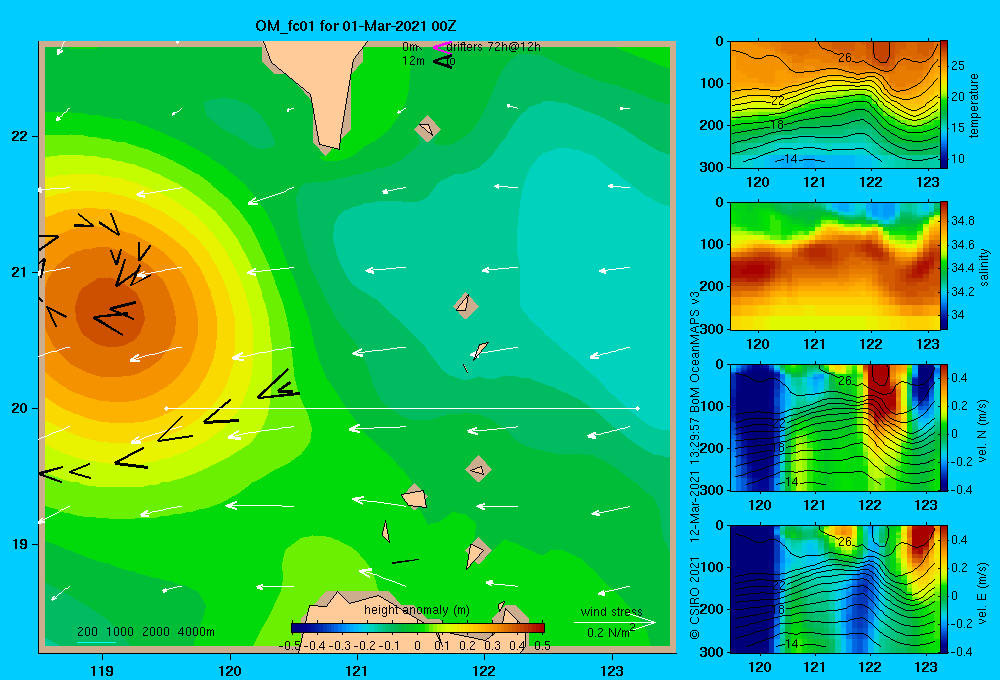The height and width of the screenshot is (680, 1000).
Task: Click the '4000m' bathymetry contour legend value
Action: 196,632
